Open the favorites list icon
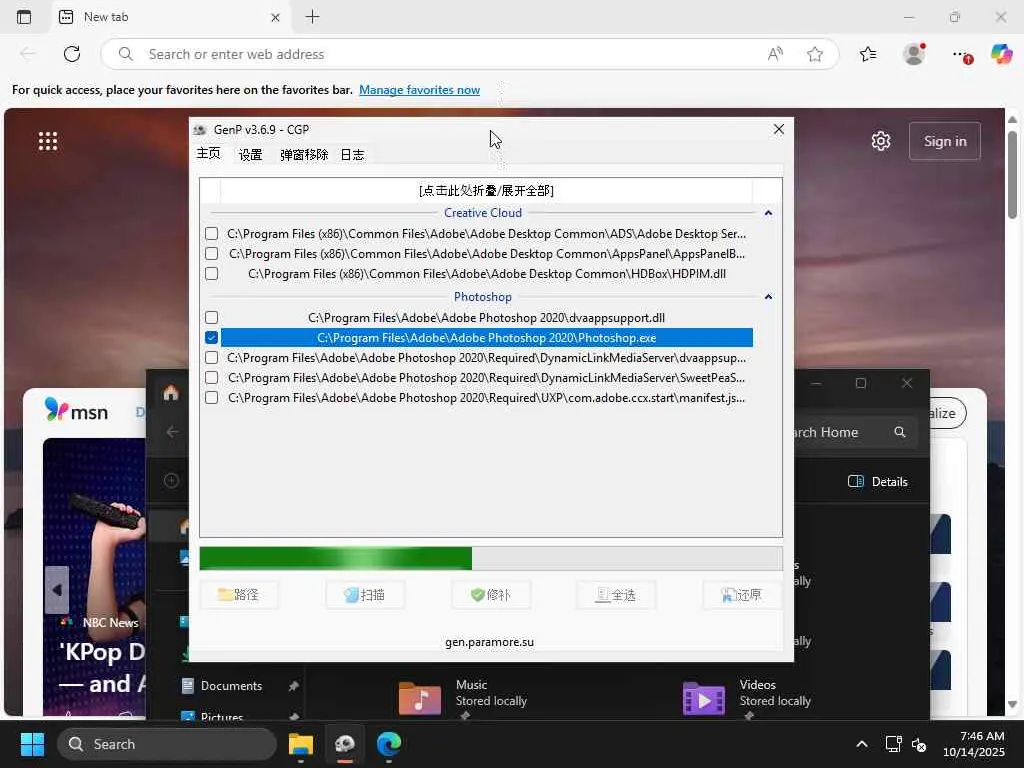 click(868, 54)
